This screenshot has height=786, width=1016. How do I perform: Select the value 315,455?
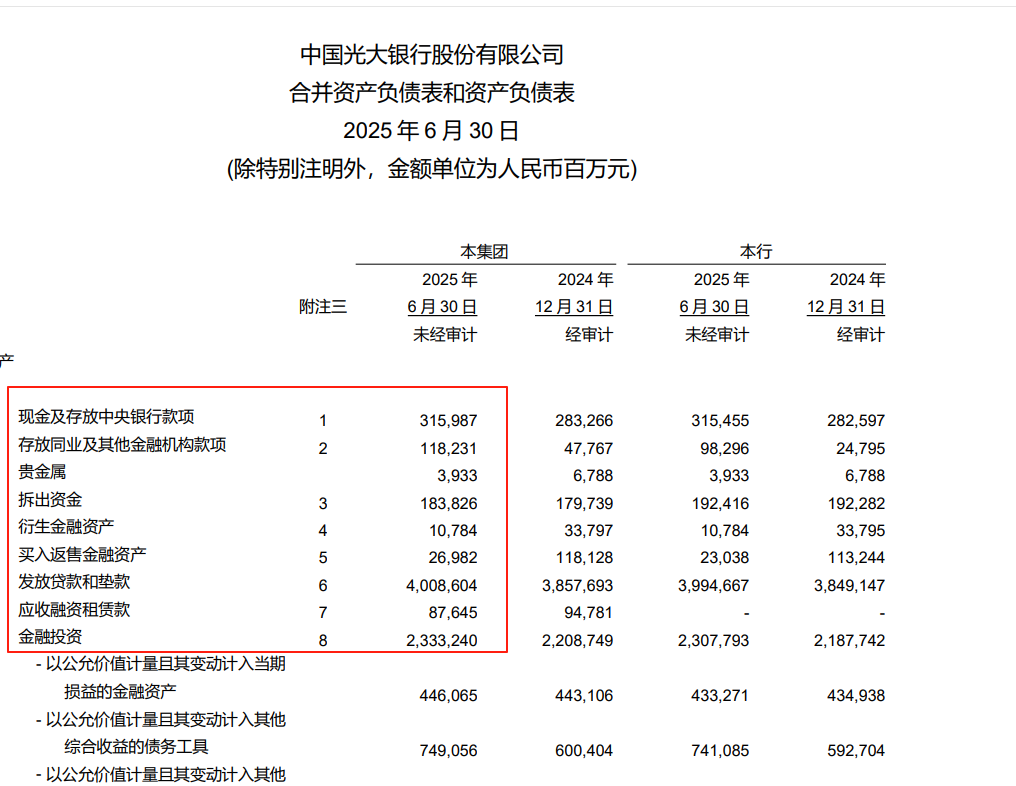click(720, 421)
